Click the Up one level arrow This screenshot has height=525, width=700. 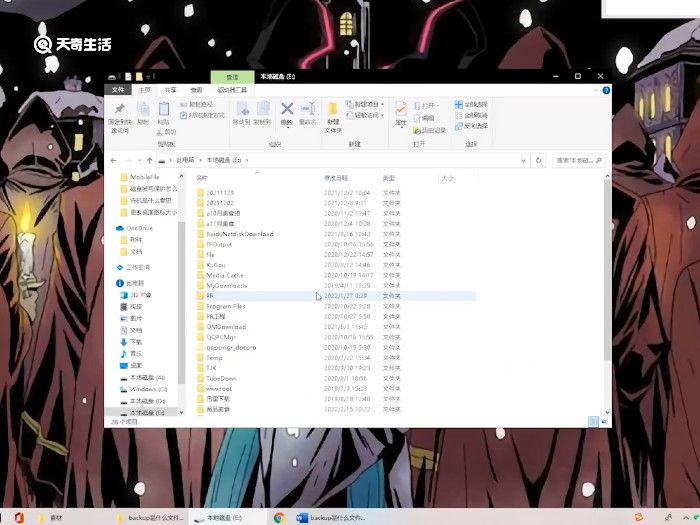pyautogui.click(x=150, y=160)
